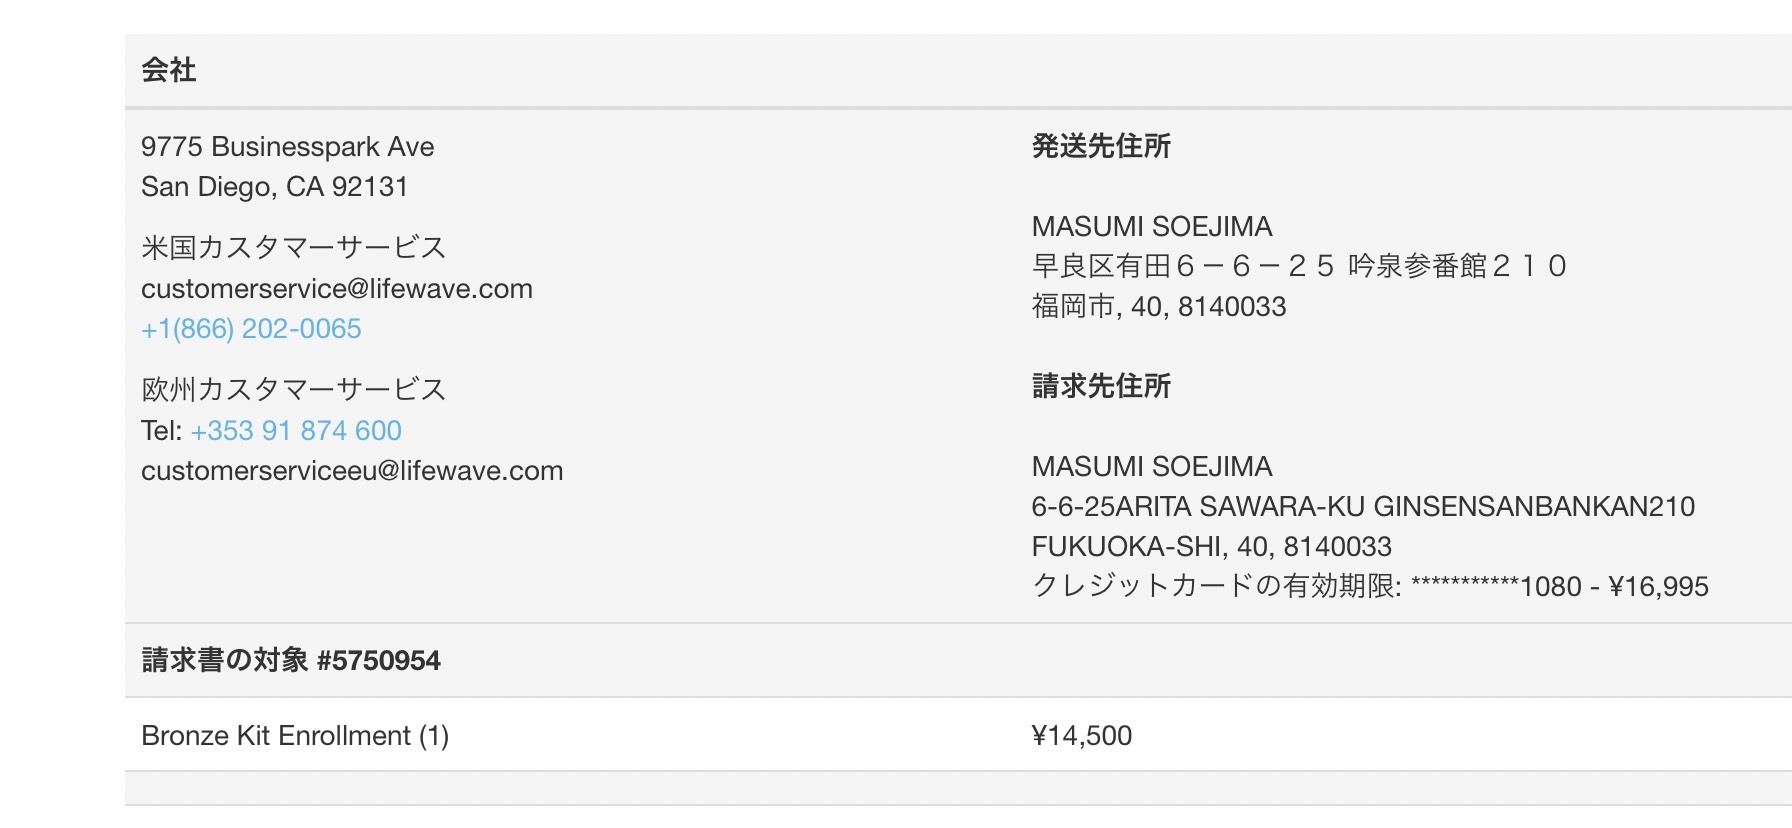Click the 6-6-25ARITA SAWARA-KU billing address line
Viewport: 1792px width, 828px height.
point(1363,507)
